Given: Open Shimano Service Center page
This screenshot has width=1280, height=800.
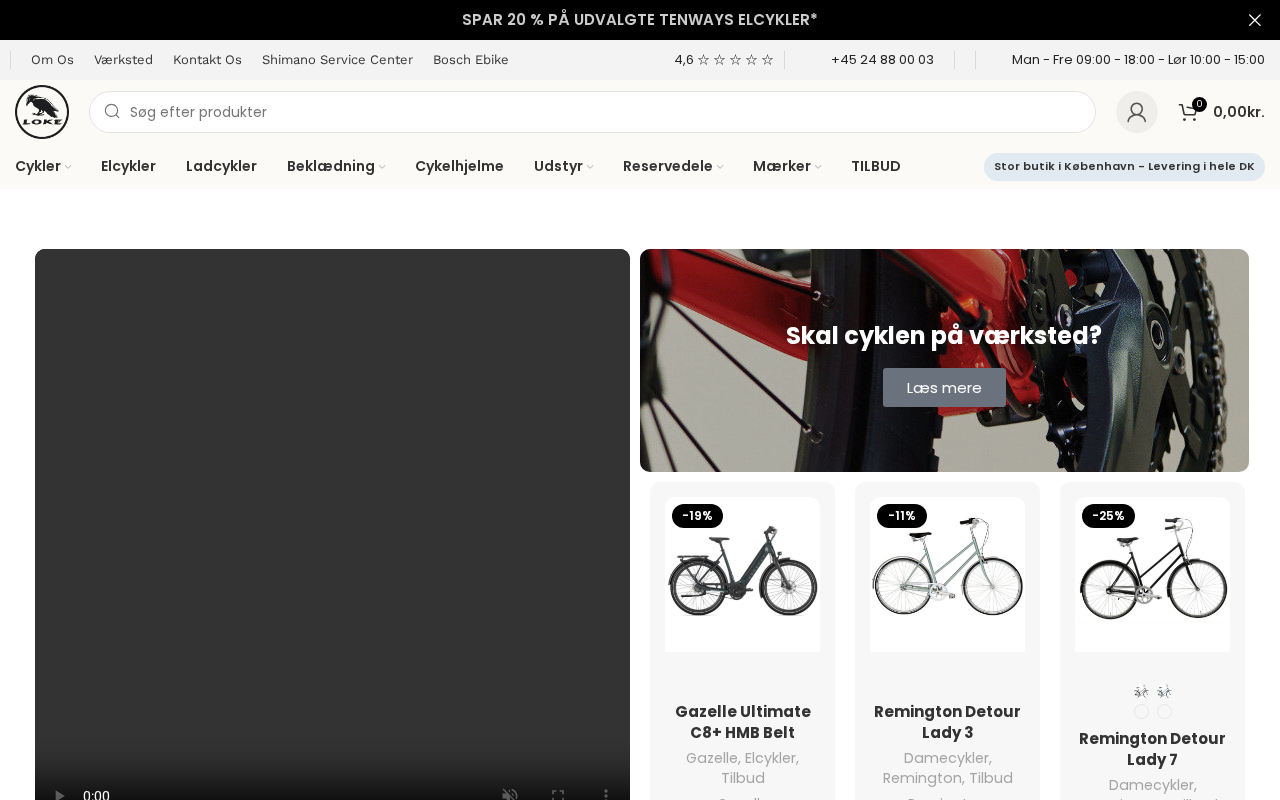Looking at the screenshot, I should click(337, 60).
